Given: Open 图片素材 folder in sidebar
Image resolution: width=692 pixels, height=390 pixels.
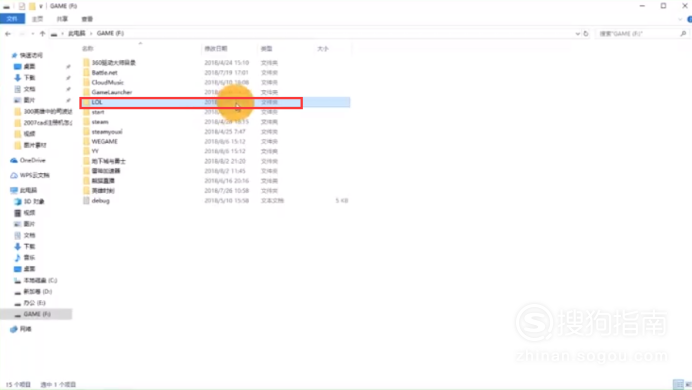Looking at the screenshot, I should coord(35,145).
